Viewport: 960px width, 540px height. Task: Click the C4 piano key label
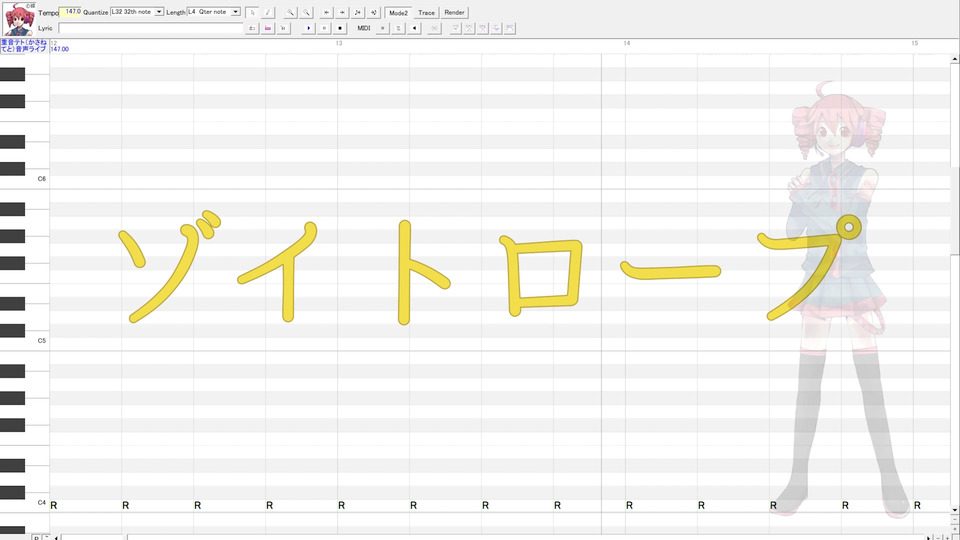(42, 502)
